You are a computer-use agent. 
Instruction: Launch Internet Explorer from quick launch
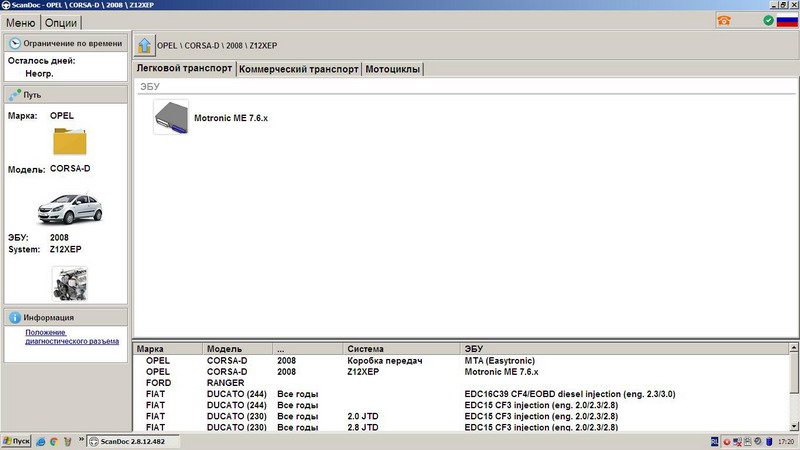click(41, 442)
